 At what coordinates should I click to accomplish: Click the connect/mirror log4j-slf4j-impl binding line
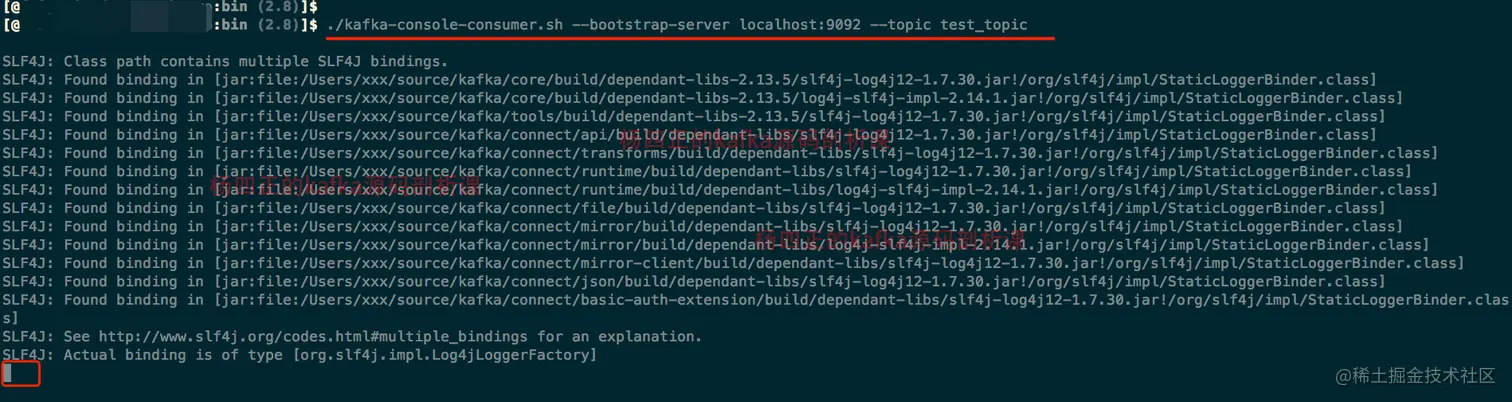tap(715, 244)
